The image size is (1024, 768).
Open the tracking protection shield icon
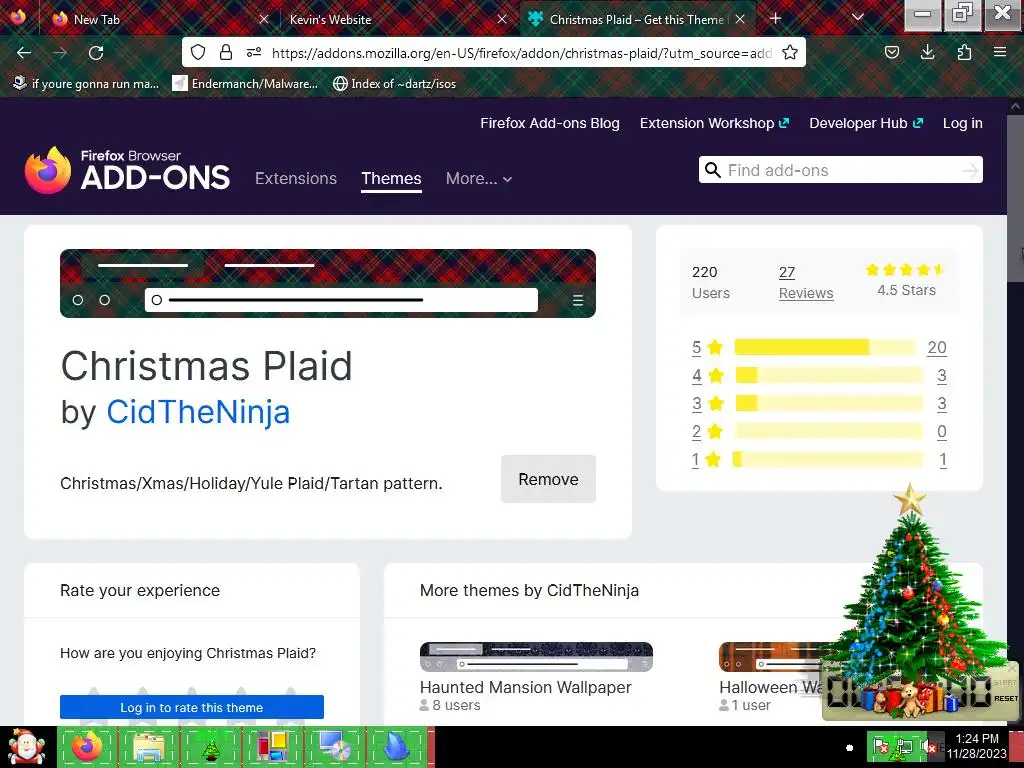click(198, 52)
